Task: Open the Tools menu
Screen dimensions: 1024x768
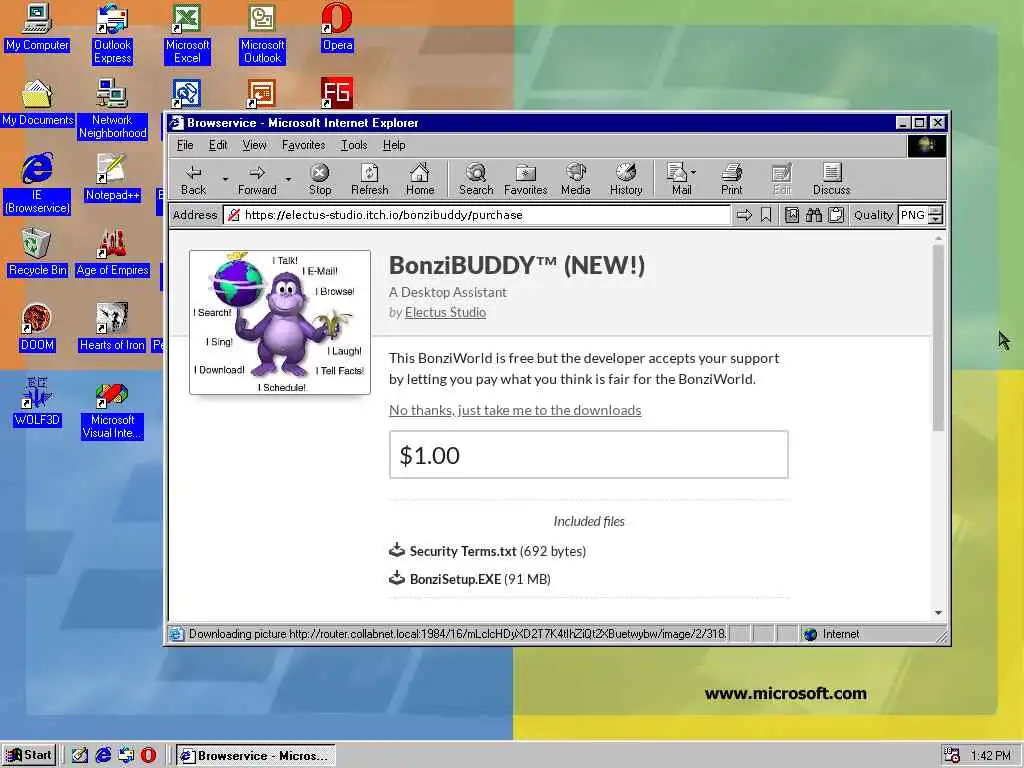Action: (354, 145)
